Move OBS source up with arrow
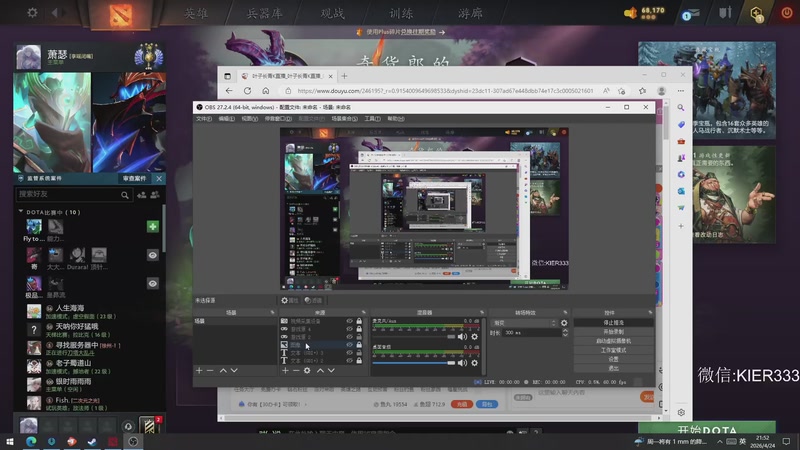The image size is (800, 450). pos(320,370)
